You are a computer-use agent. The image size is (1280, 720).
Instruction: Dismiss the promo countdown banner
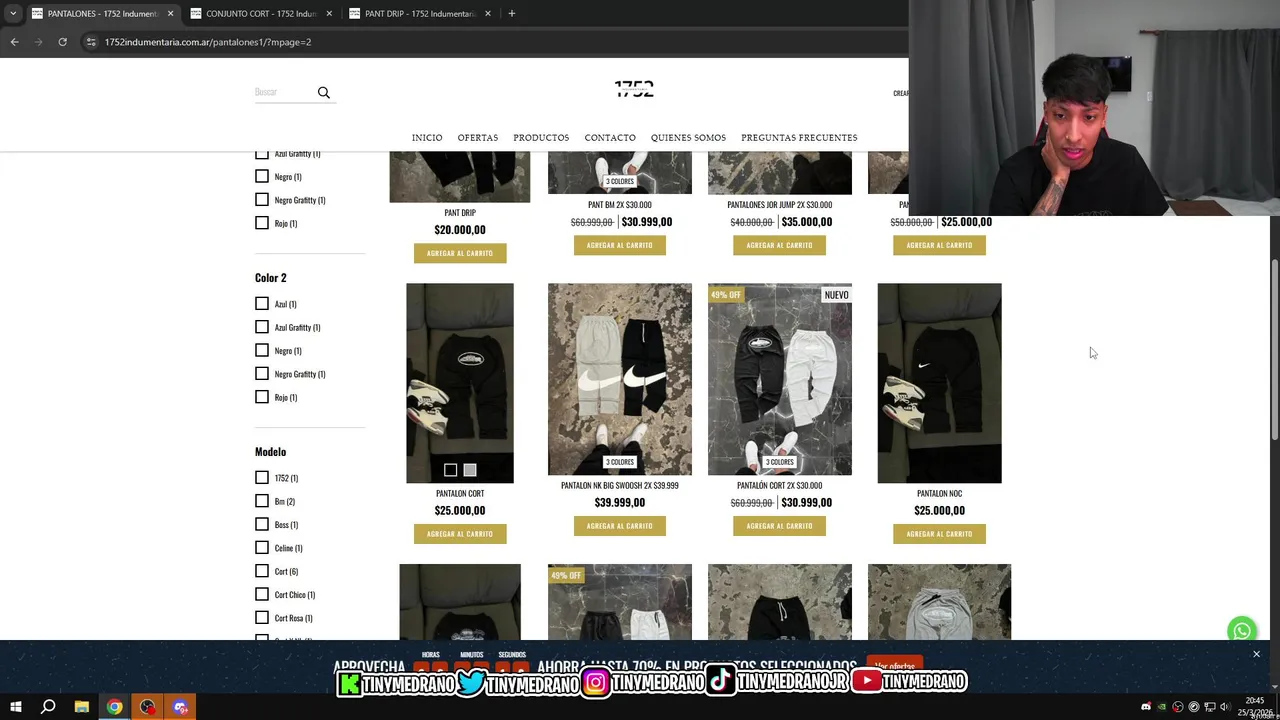click(x=1256, y=654)
